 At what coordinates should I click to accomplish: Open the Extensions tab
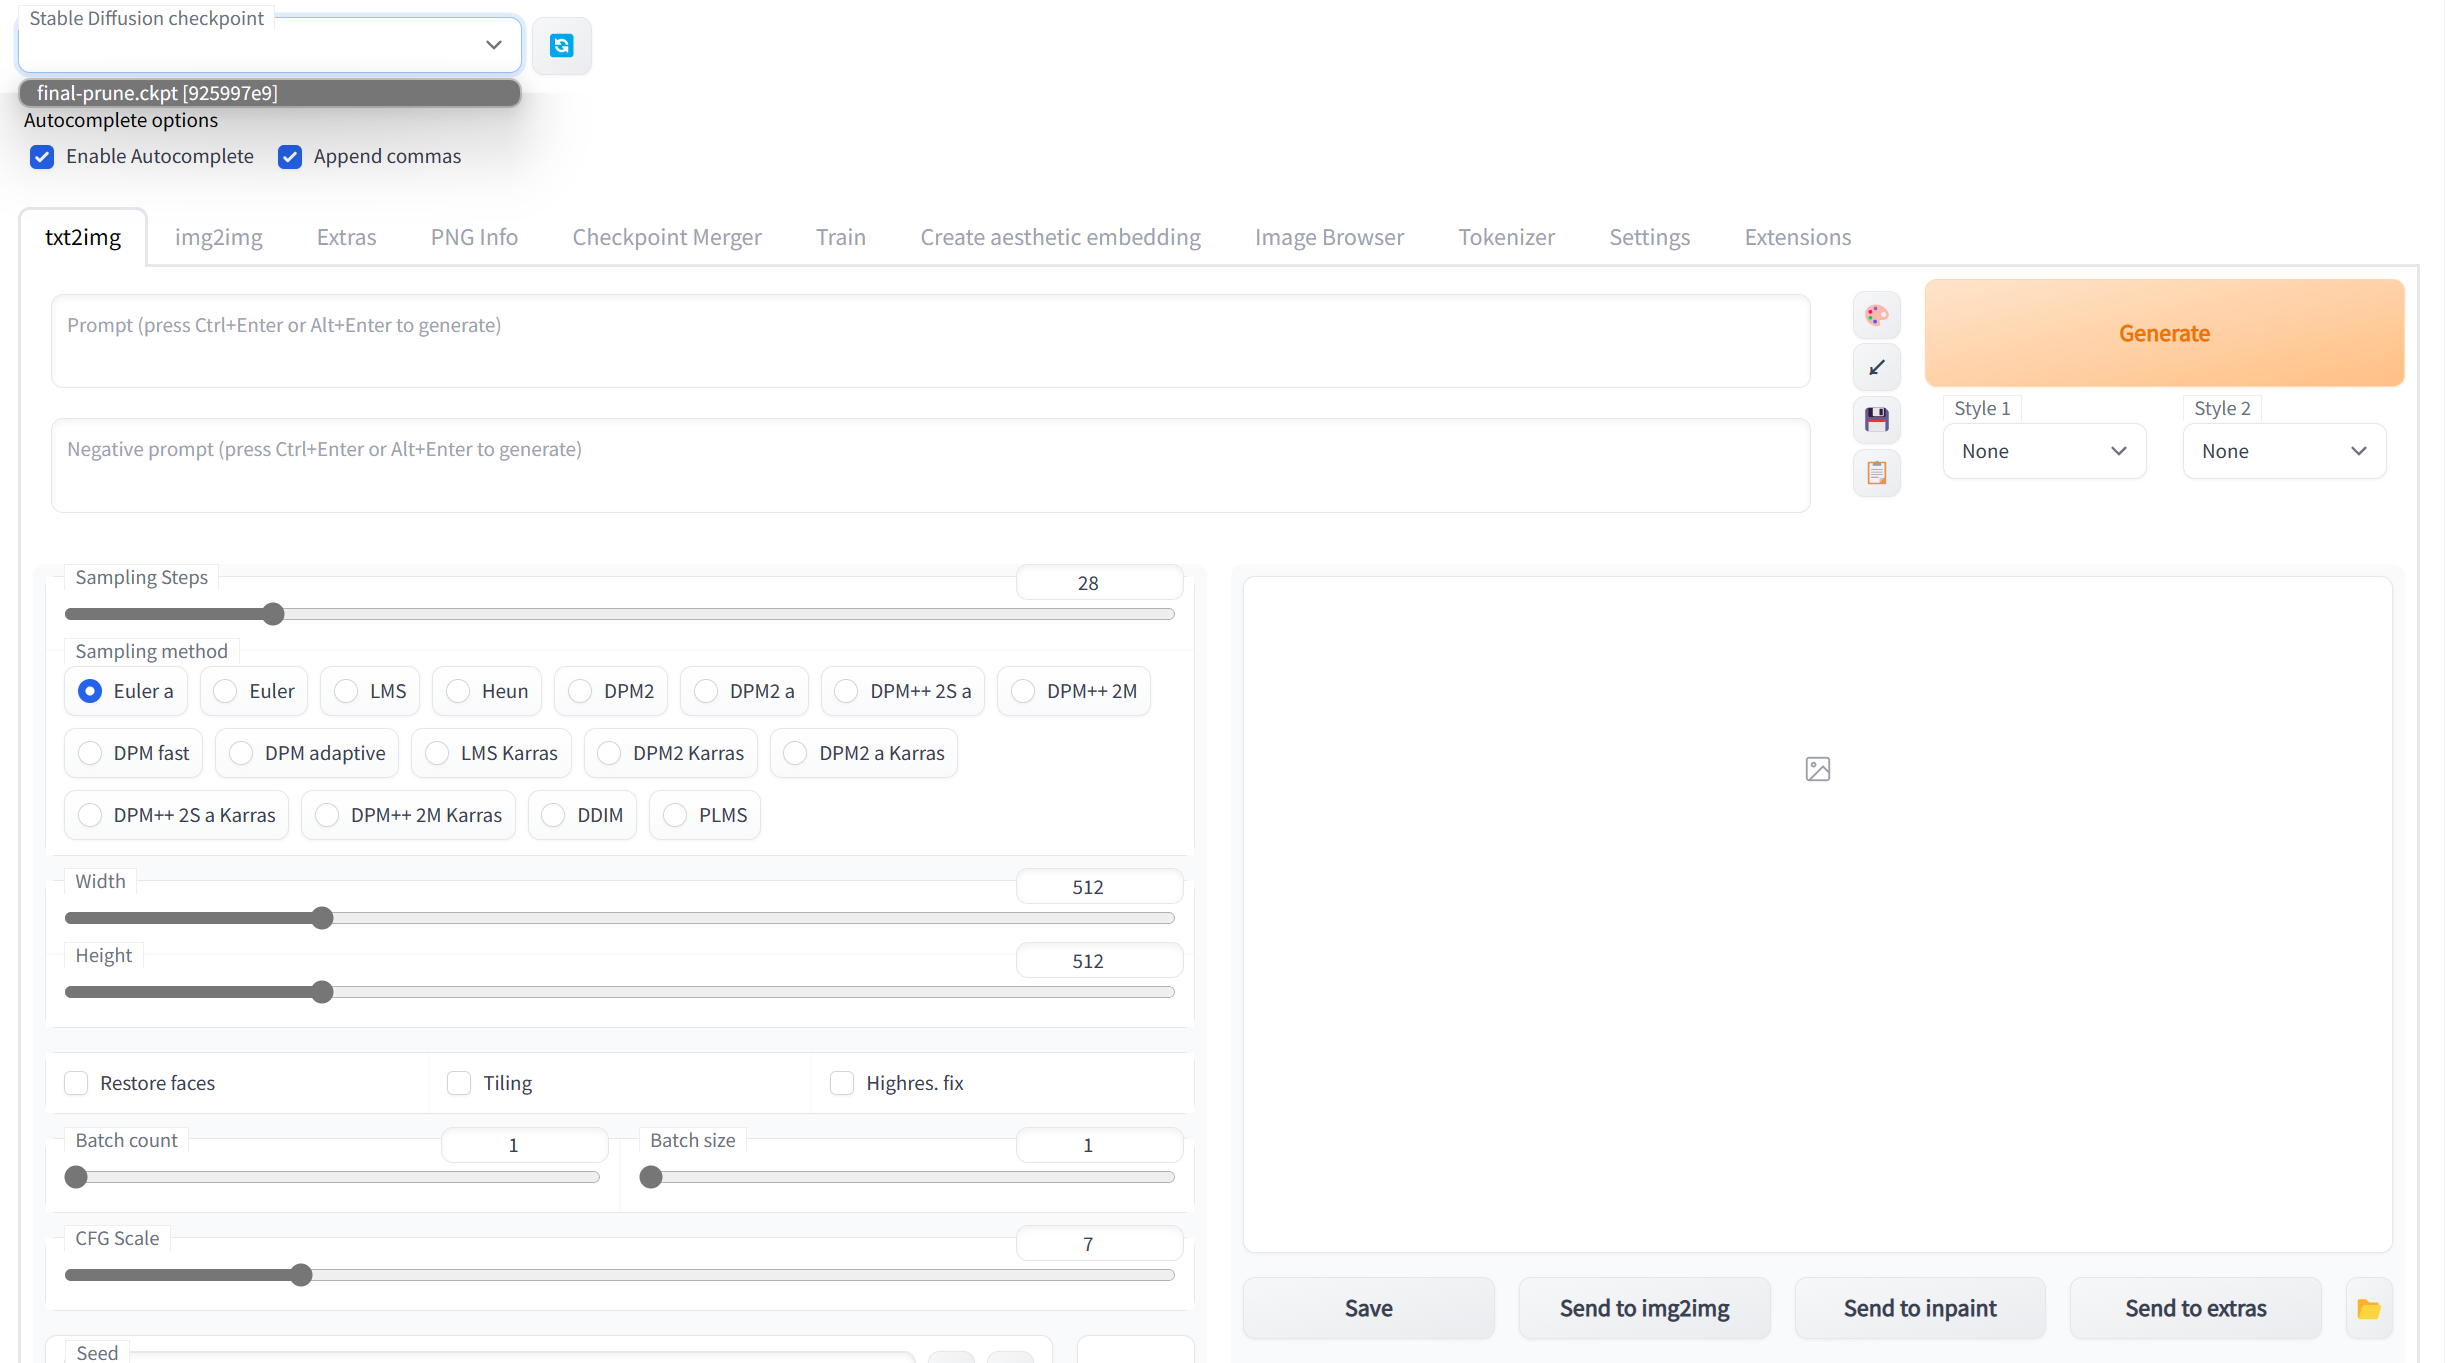tap(1797, 237)
